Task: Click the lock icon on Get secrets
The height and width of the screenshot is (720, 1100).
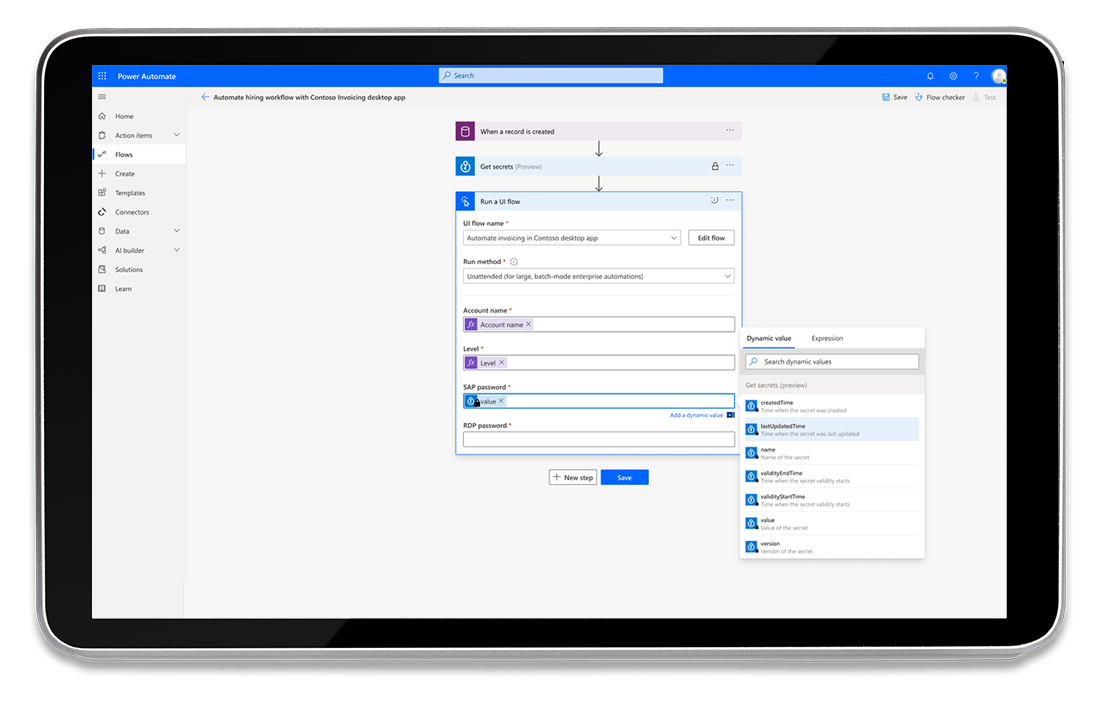Action: point(715,166)
